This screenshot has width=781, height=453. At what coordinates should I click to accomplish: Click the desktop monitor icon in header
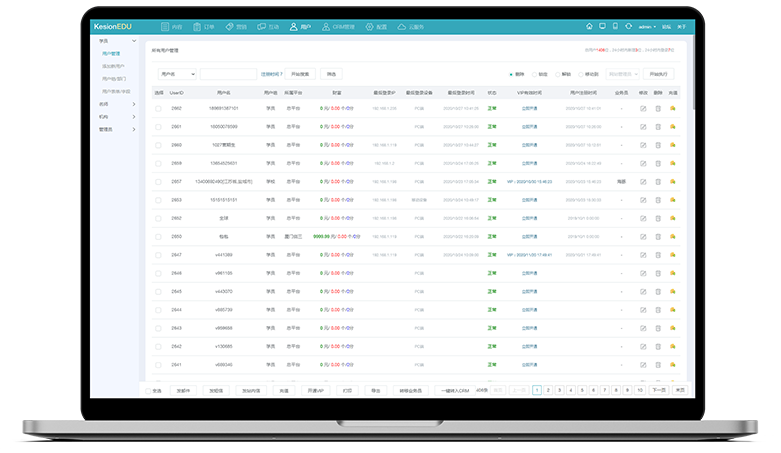pyautogui.click(x=602, y=26)
